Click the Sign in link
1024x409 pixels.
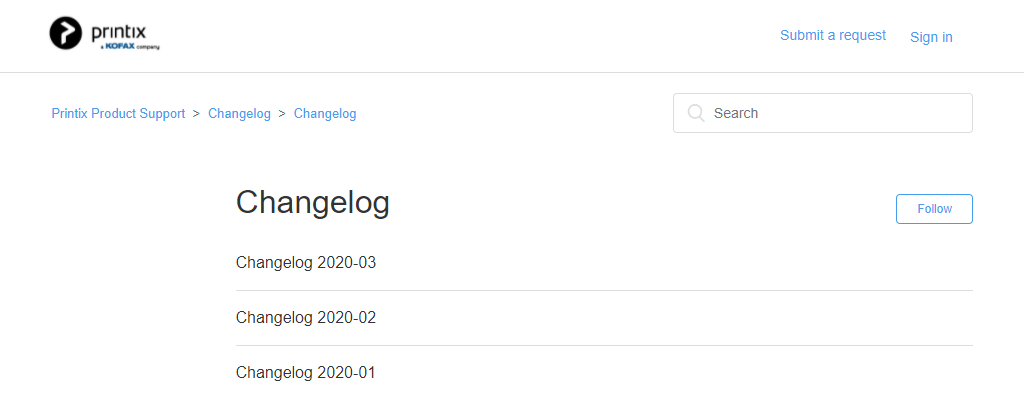click(931, 37)
